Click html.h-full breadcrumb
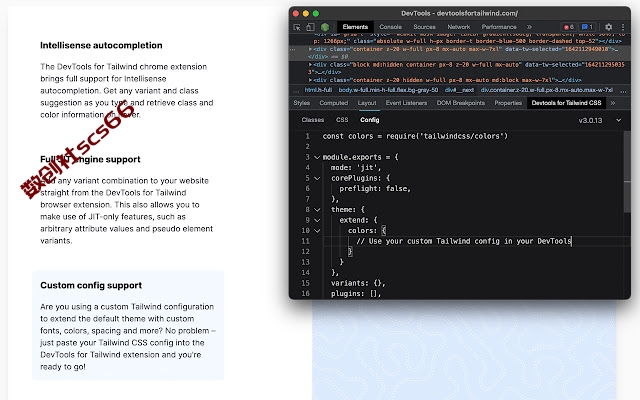Image resolution: width=640 pixels, height=400 pixels. coord(318,90)
